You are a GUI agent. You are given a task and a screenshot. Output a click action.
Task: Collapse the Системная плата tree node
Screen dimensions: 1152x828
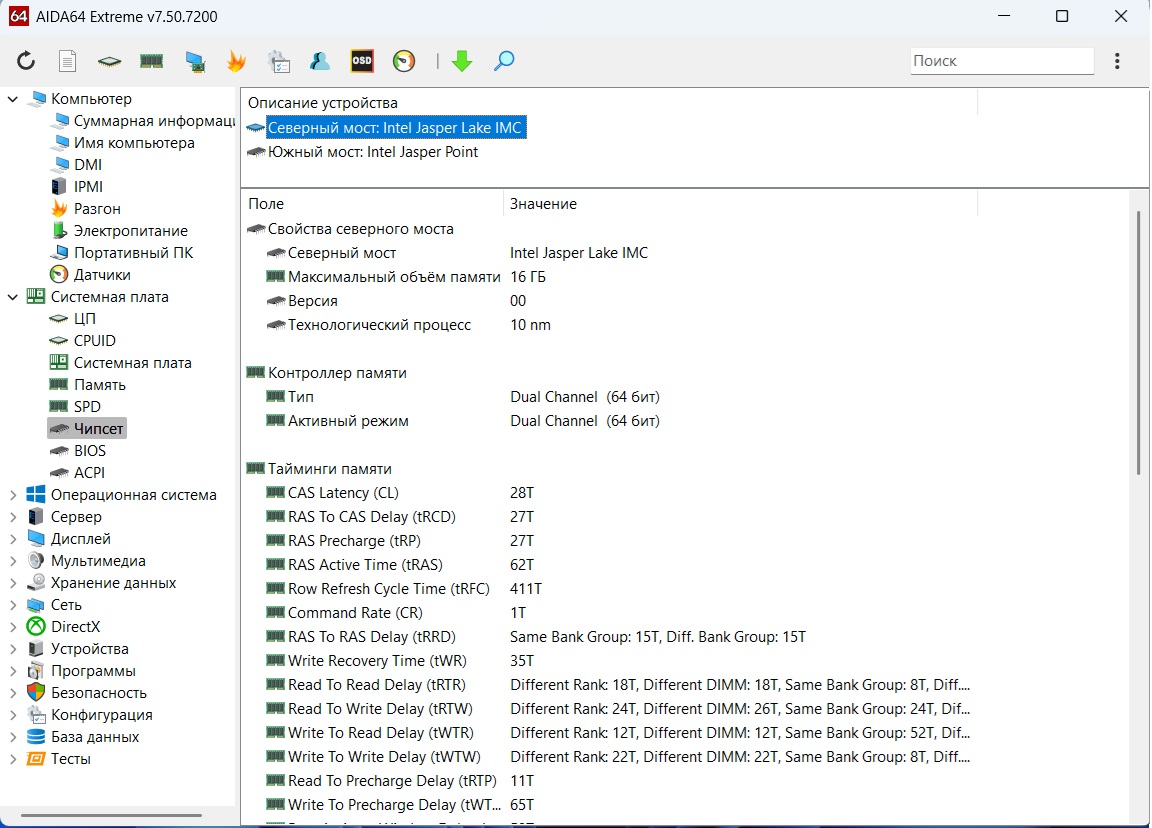click(13, 297)
